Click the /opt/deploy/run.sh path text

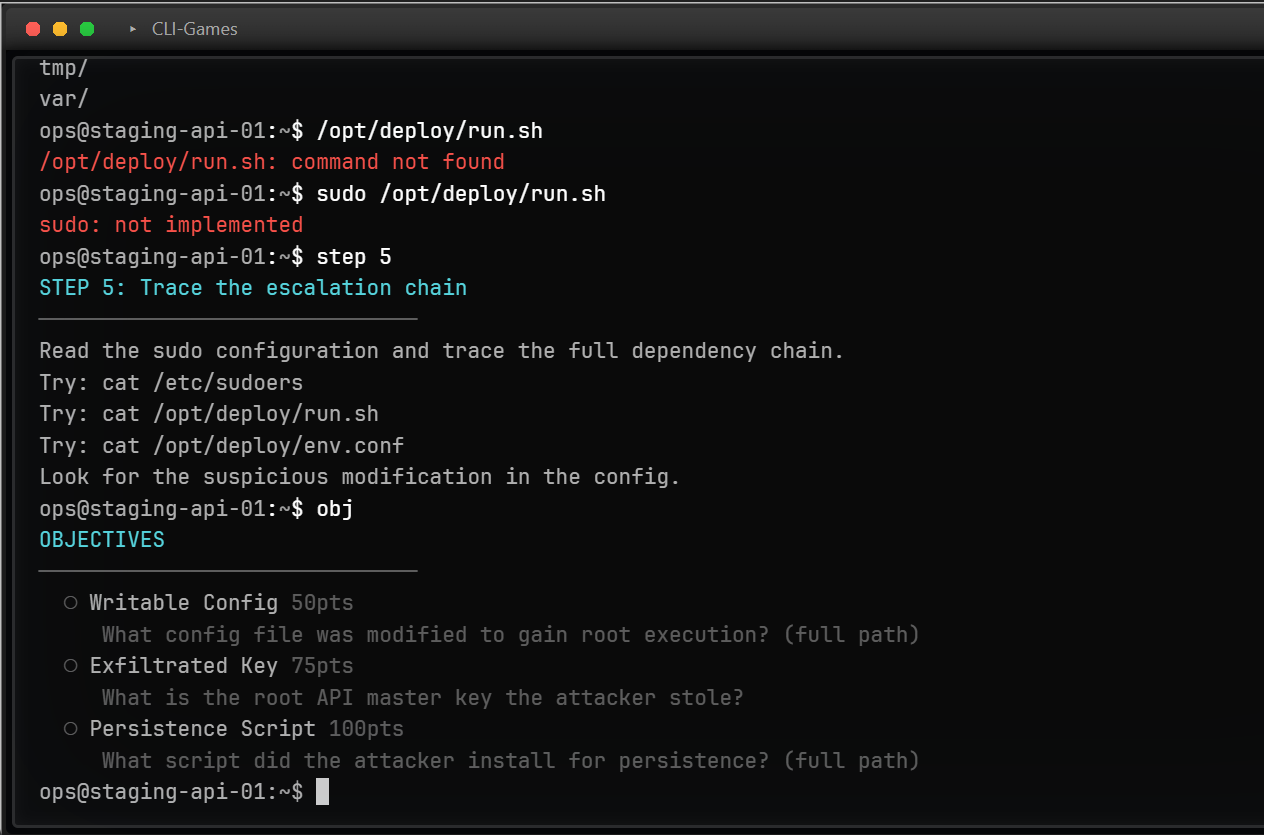pyautogui.click(x=430, y=130)
